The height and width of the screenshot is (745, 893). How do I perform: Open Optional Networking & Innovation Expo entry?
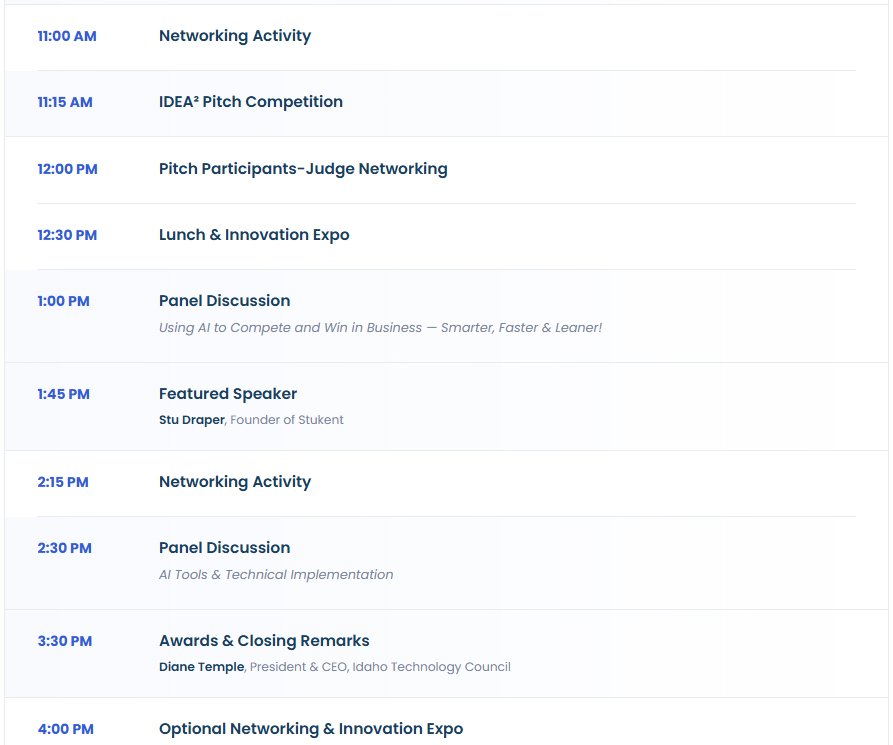(311, 729)
